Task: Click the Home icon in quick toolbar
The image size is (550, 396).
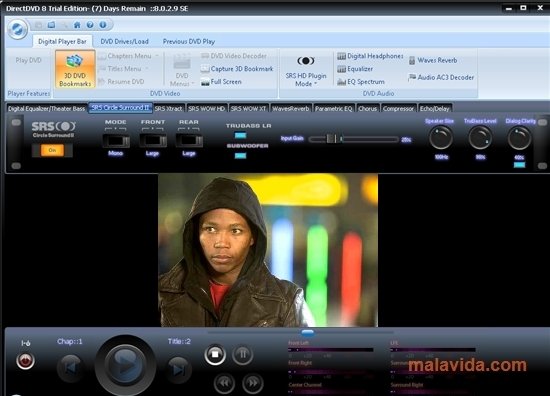Action: click(77, 25)
